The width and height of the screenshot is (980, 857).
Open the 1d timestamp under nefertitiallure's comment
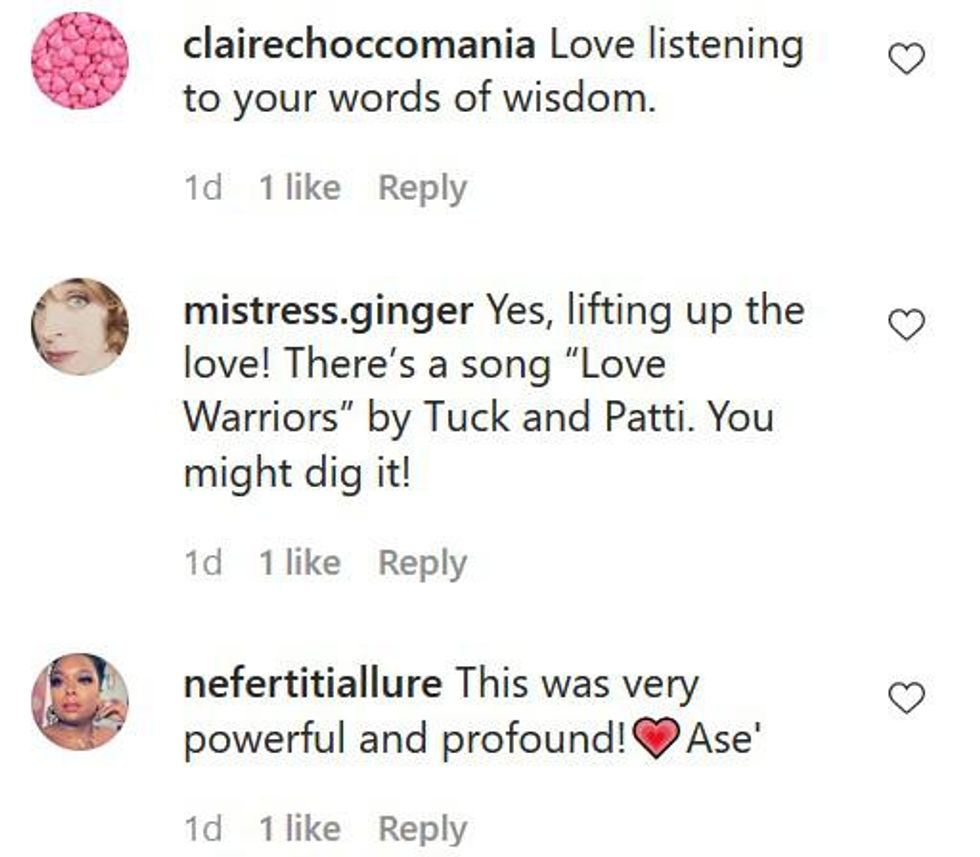click(203, 829)
